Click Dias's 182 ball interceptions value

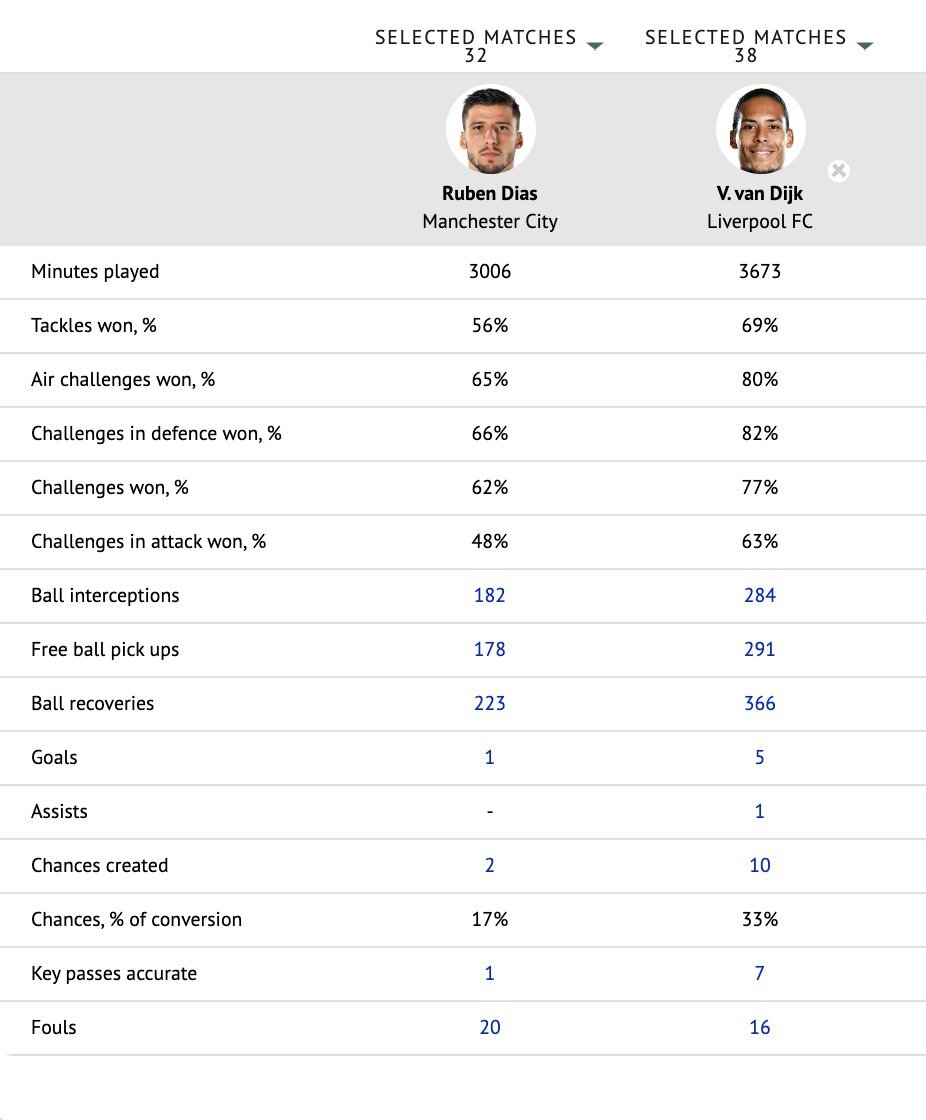point(490,596)
